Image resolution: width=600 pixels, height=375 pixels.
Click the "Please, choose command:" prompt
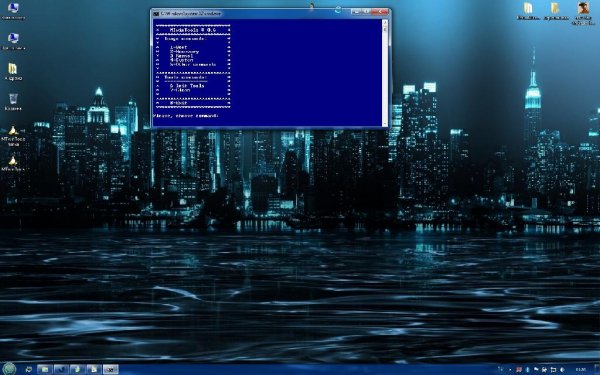[x=186, y=116]
